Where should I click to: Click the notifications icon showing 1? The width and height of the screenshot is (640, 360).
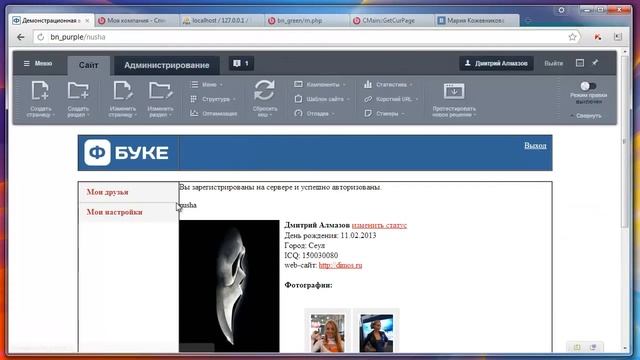tap(241, 63)
